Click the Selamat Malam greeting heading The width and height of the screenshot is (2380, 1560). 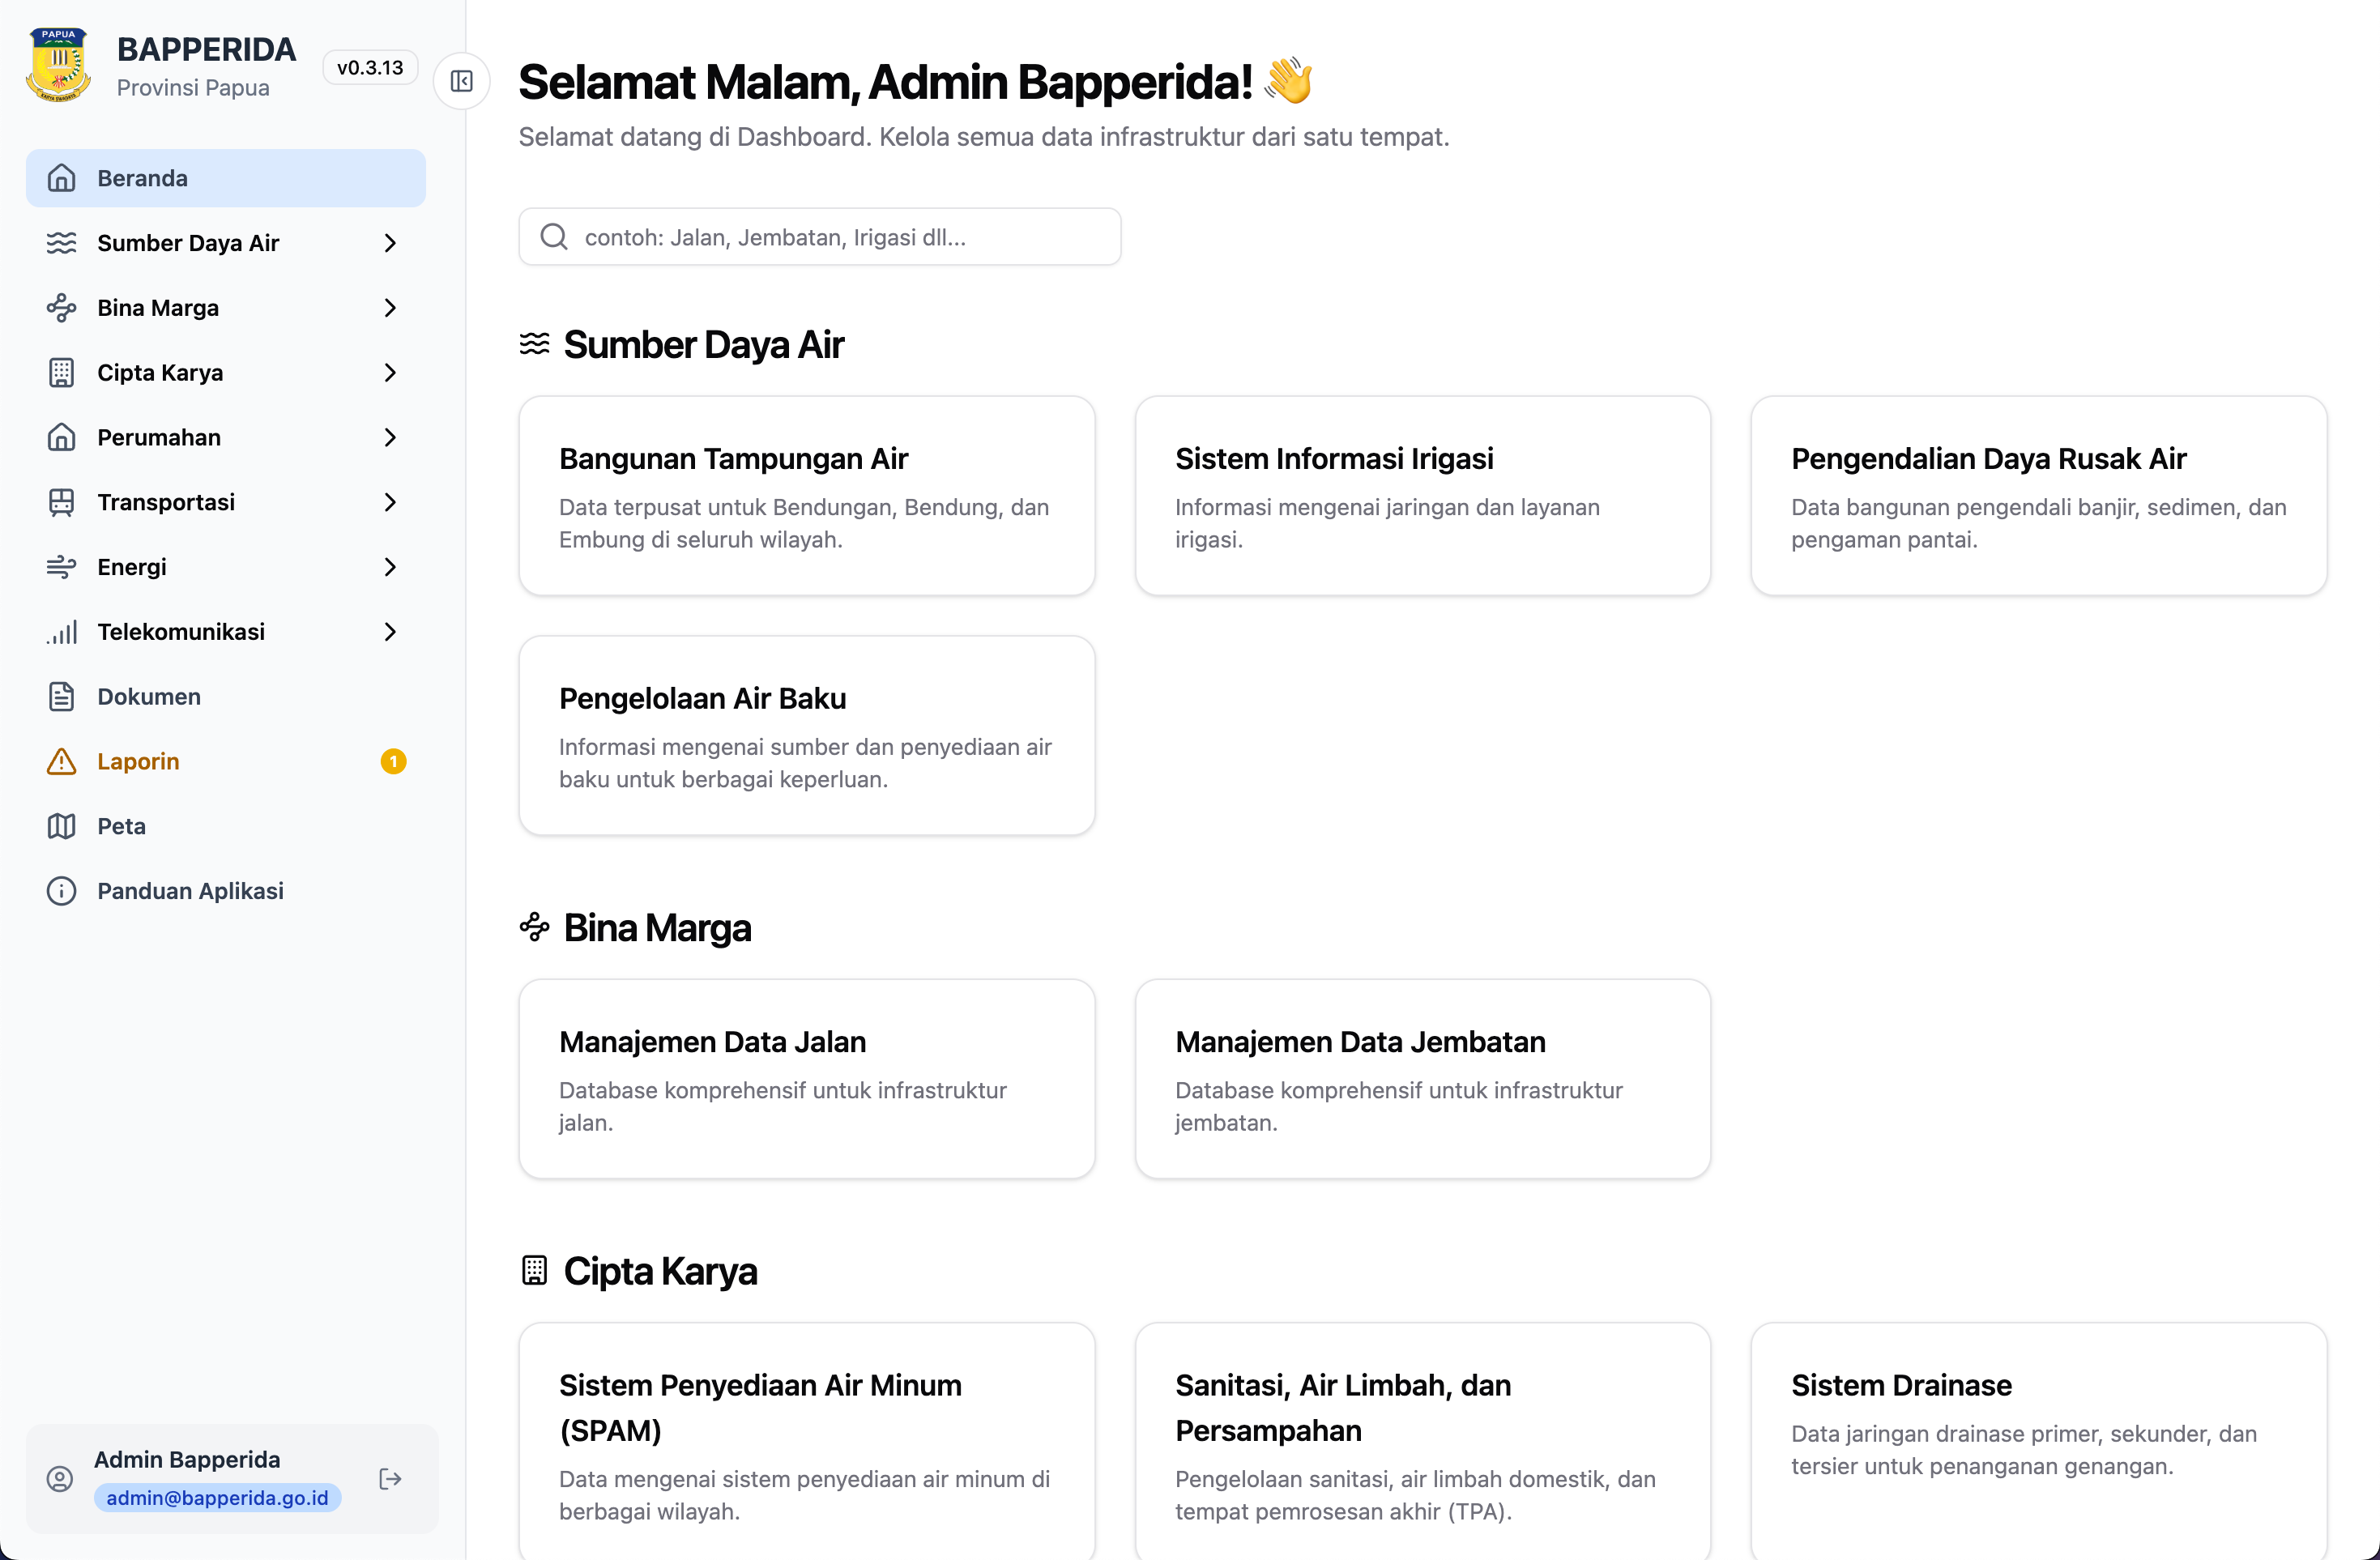[x=915, y=82]
